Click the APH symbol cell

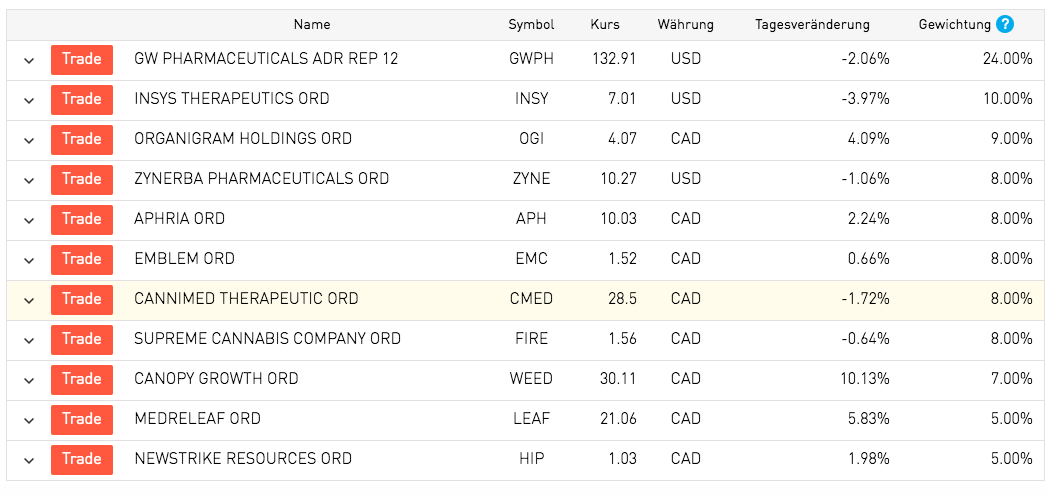point(531,219)
